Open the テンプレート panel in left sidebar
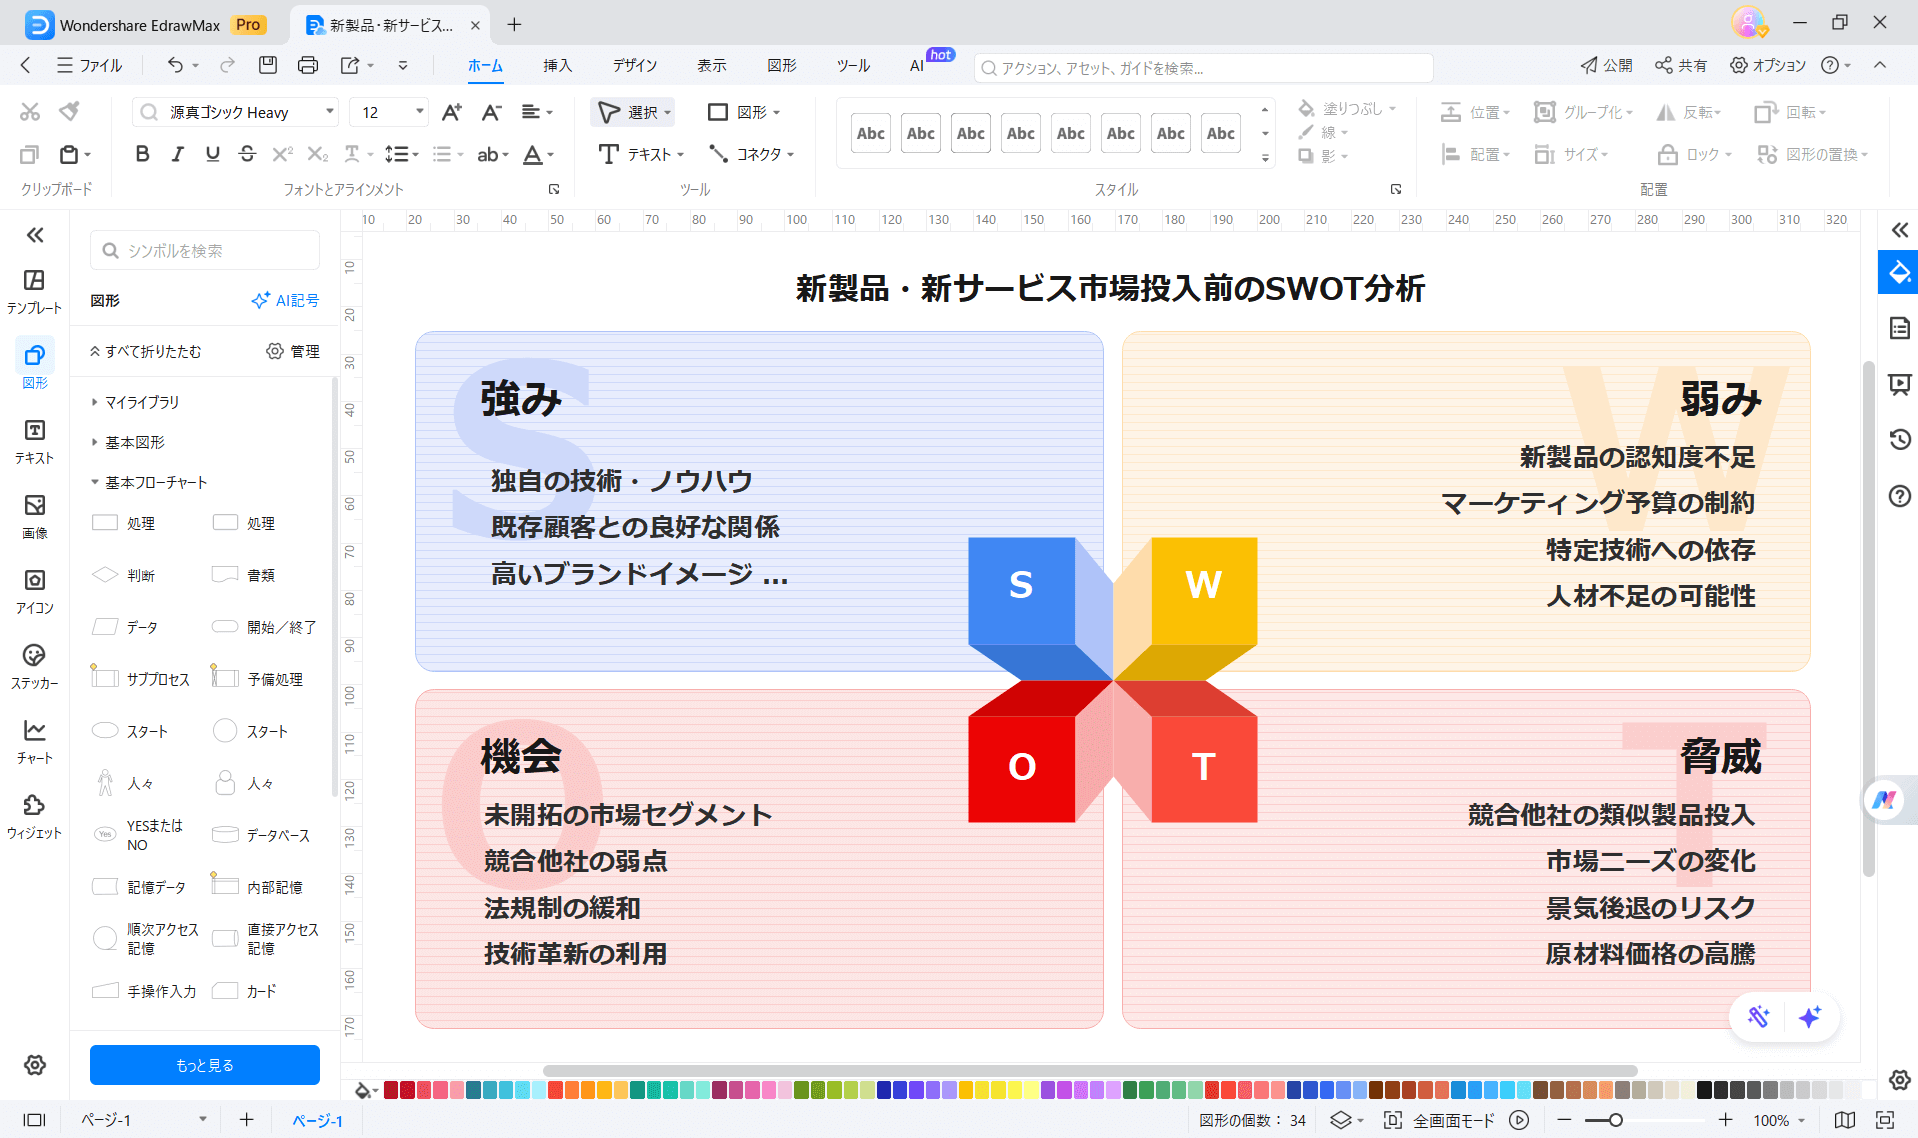This screenshot has width=1918, height=1138. (x=34, y=285)
